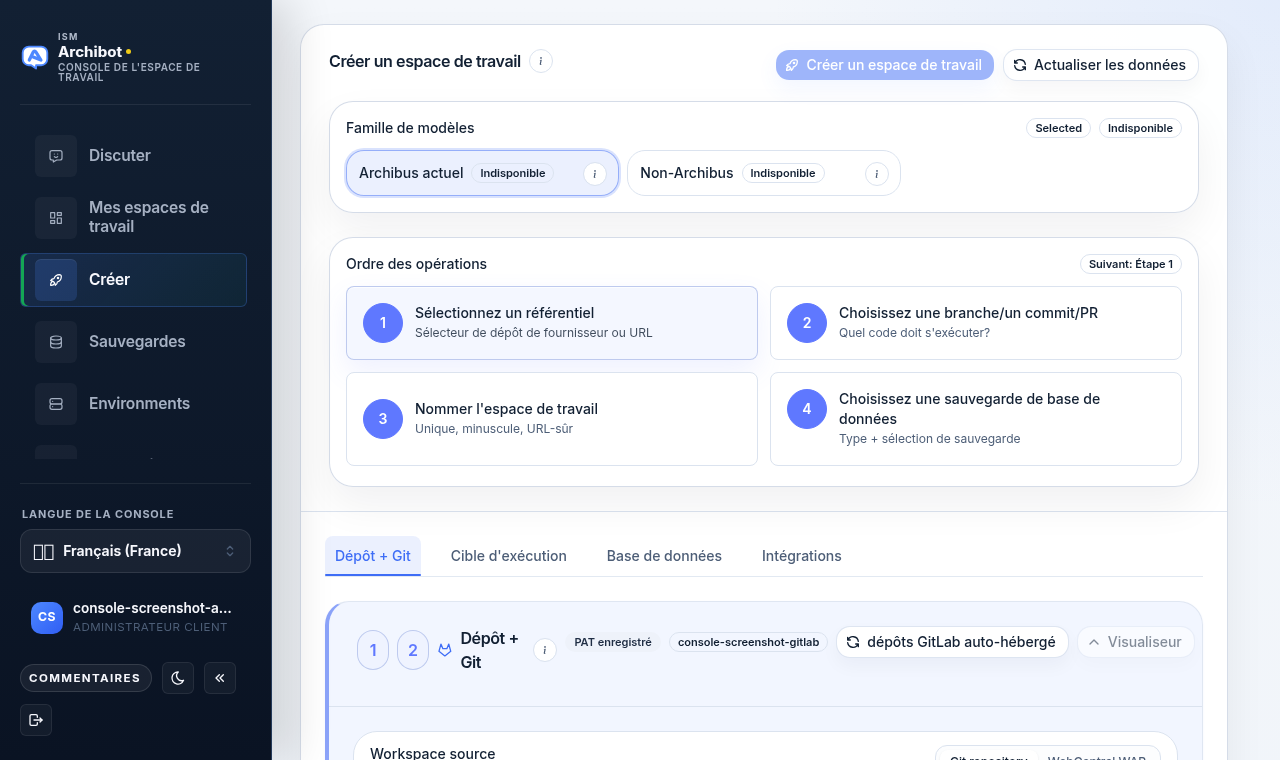This screenshot has height=760, width=1280.
Task: Click the Ordre des opérations label
Action: tap(416, 264)
